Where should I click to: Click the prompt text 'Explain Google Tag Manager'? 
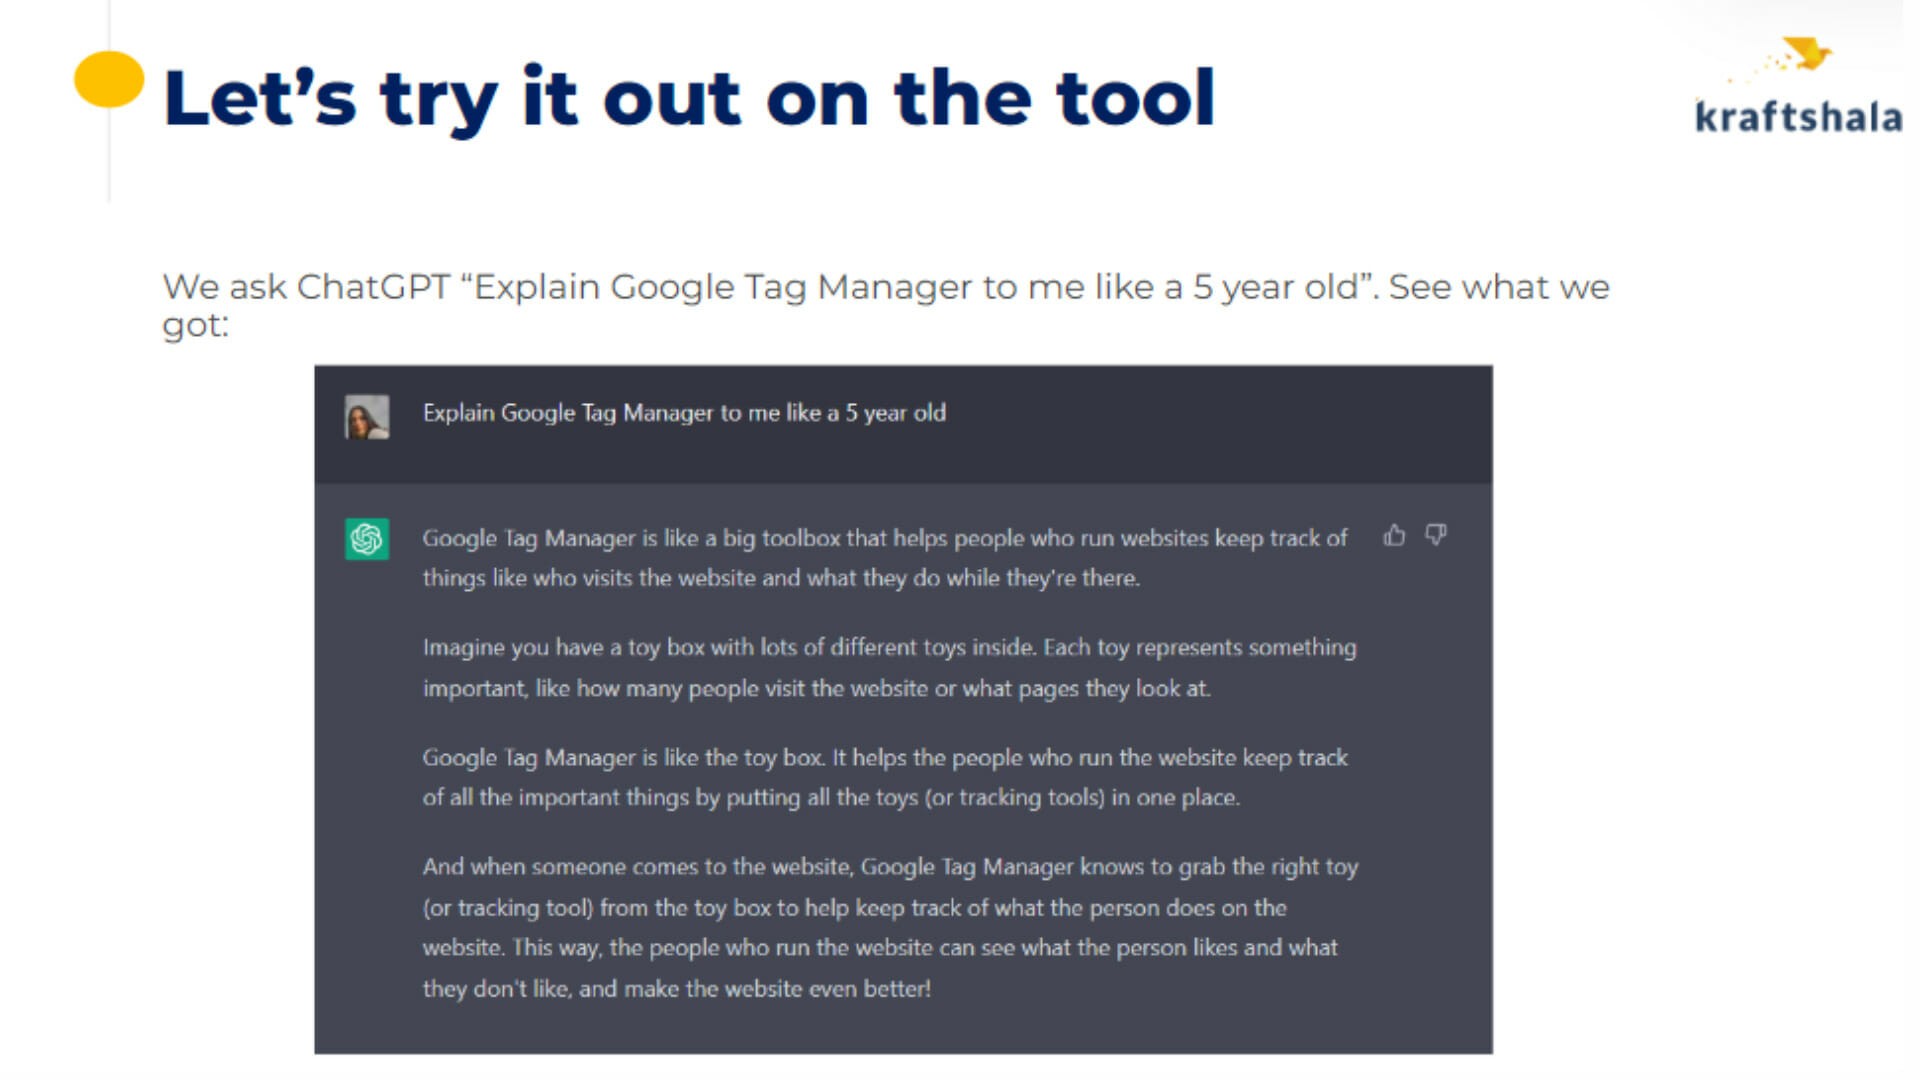[x=568, y=413]
